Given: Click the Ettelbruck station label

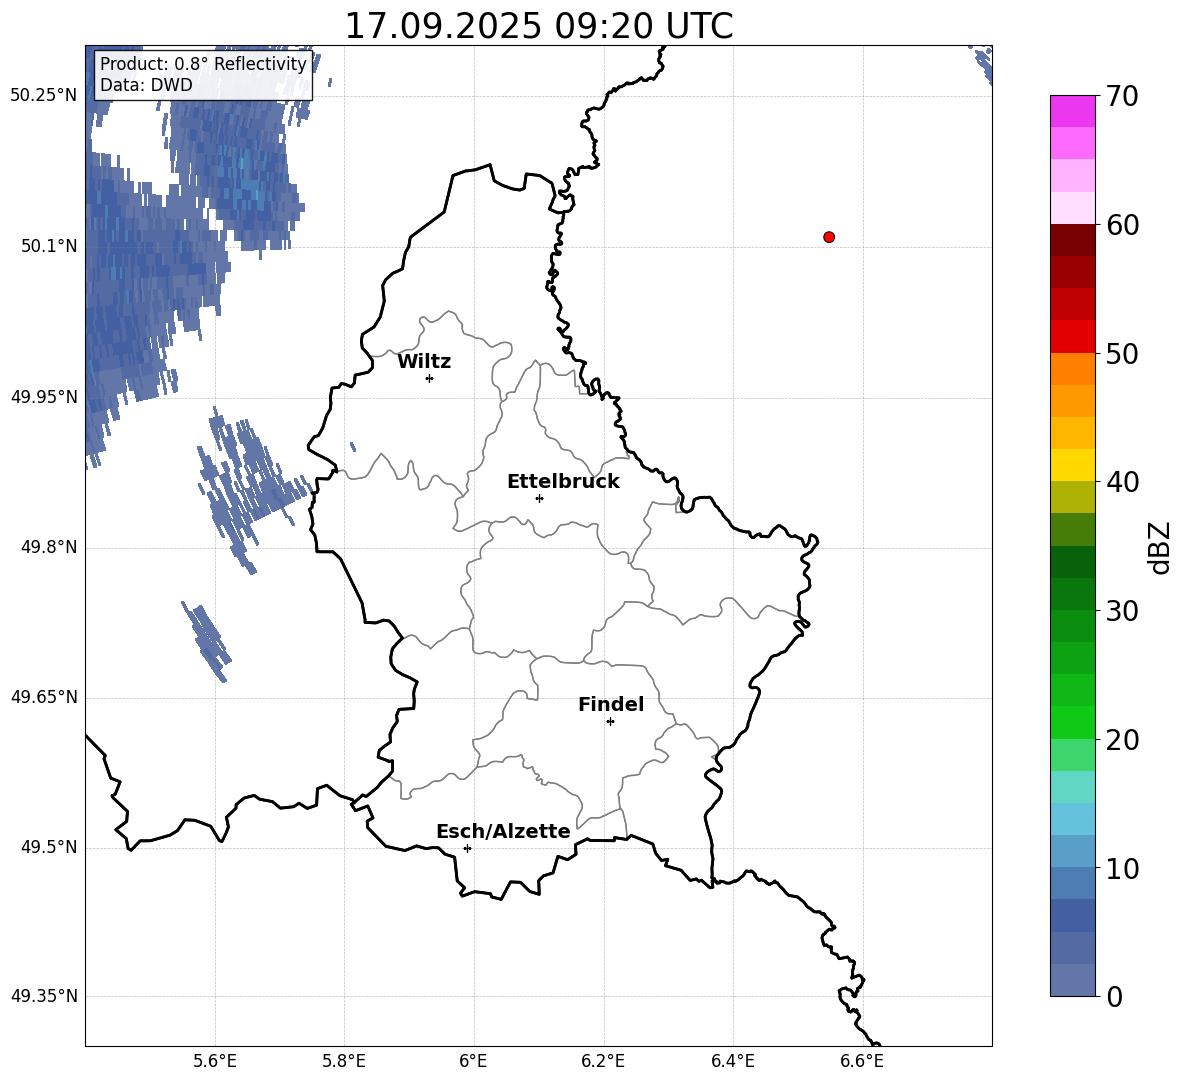Looking at the screenshot, I should click(x=563, y=482).
